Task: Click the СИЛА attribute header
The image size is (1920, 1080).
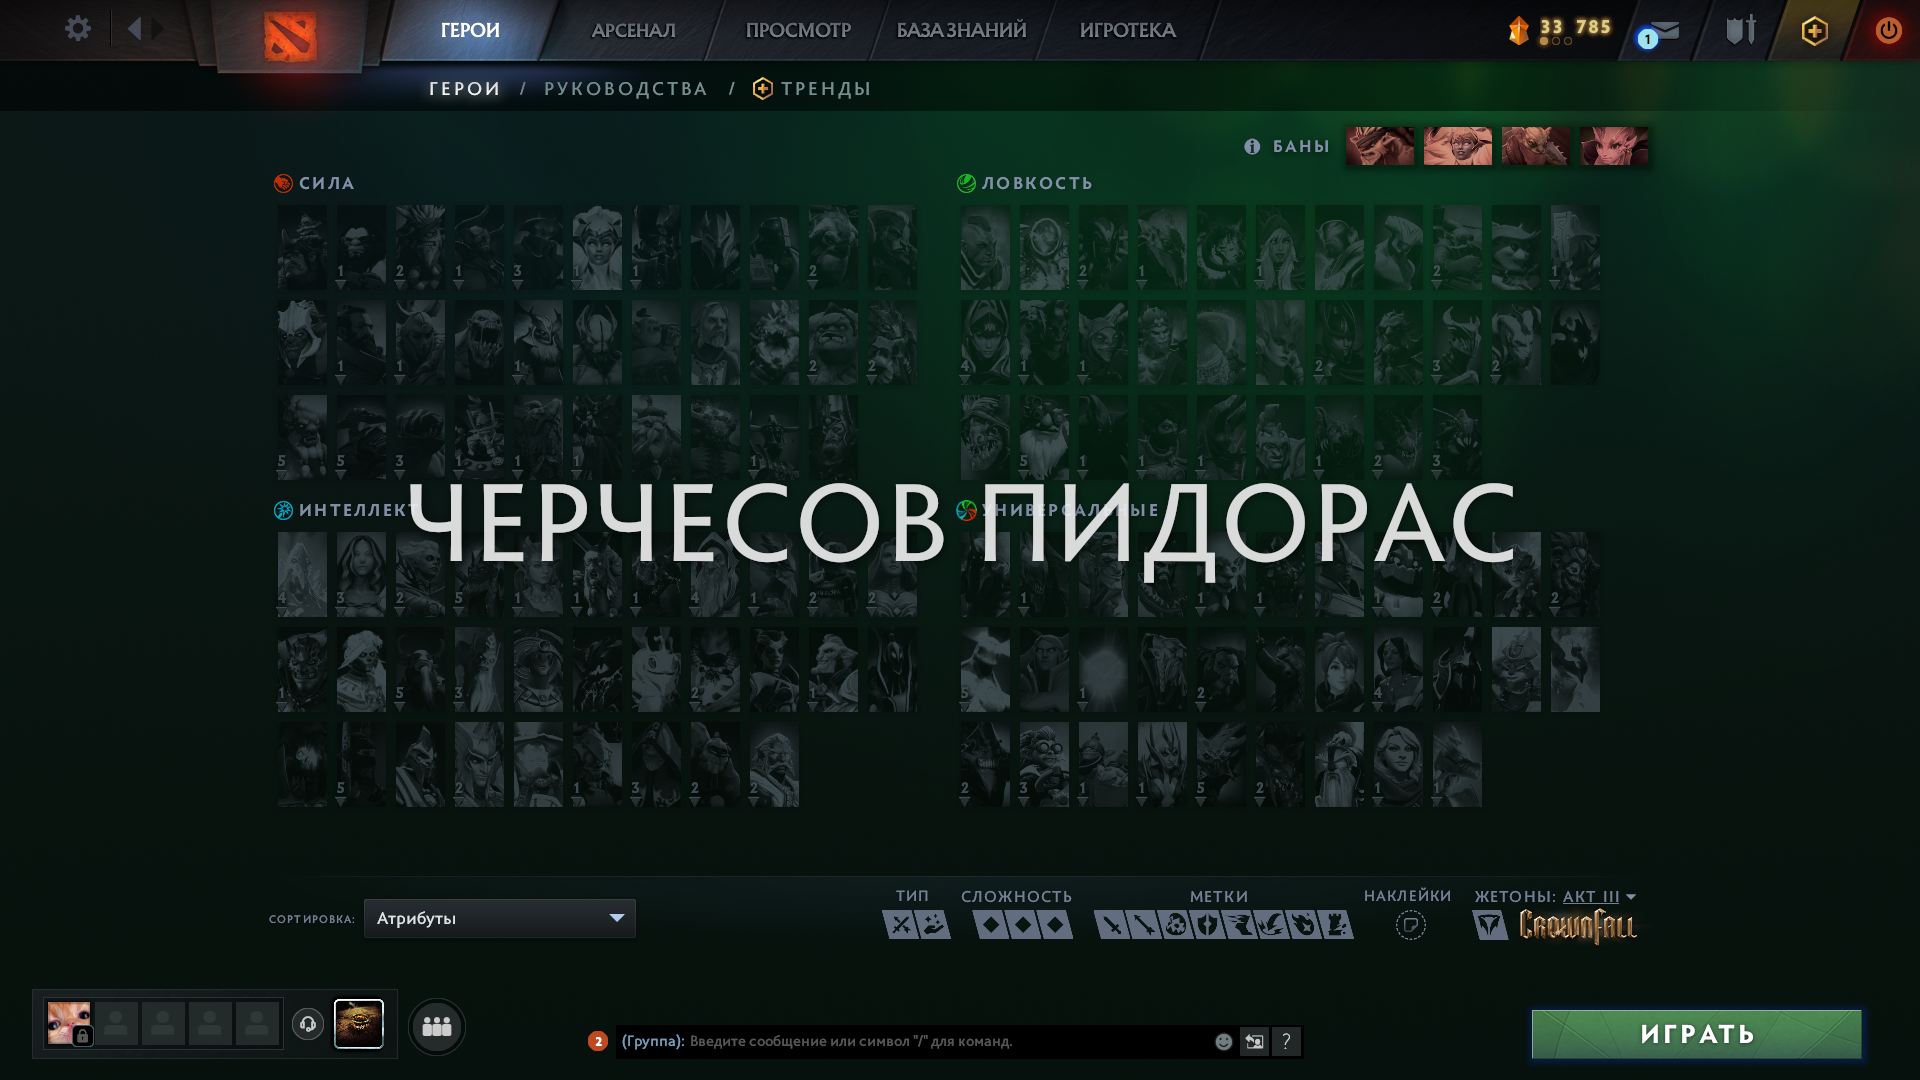Action: (315, 183)
